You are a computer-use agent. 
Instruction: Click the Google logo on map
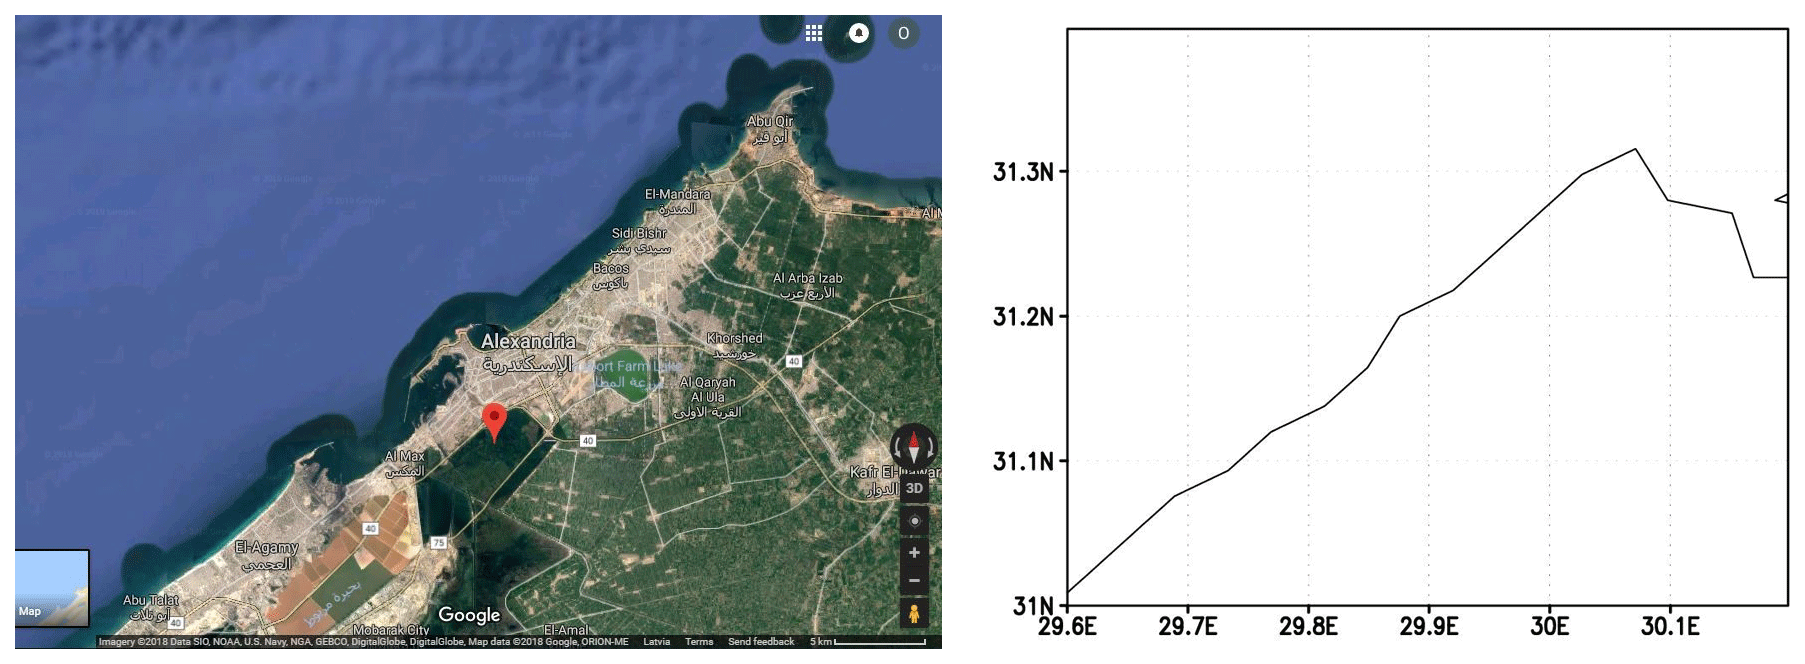point(469,615)
